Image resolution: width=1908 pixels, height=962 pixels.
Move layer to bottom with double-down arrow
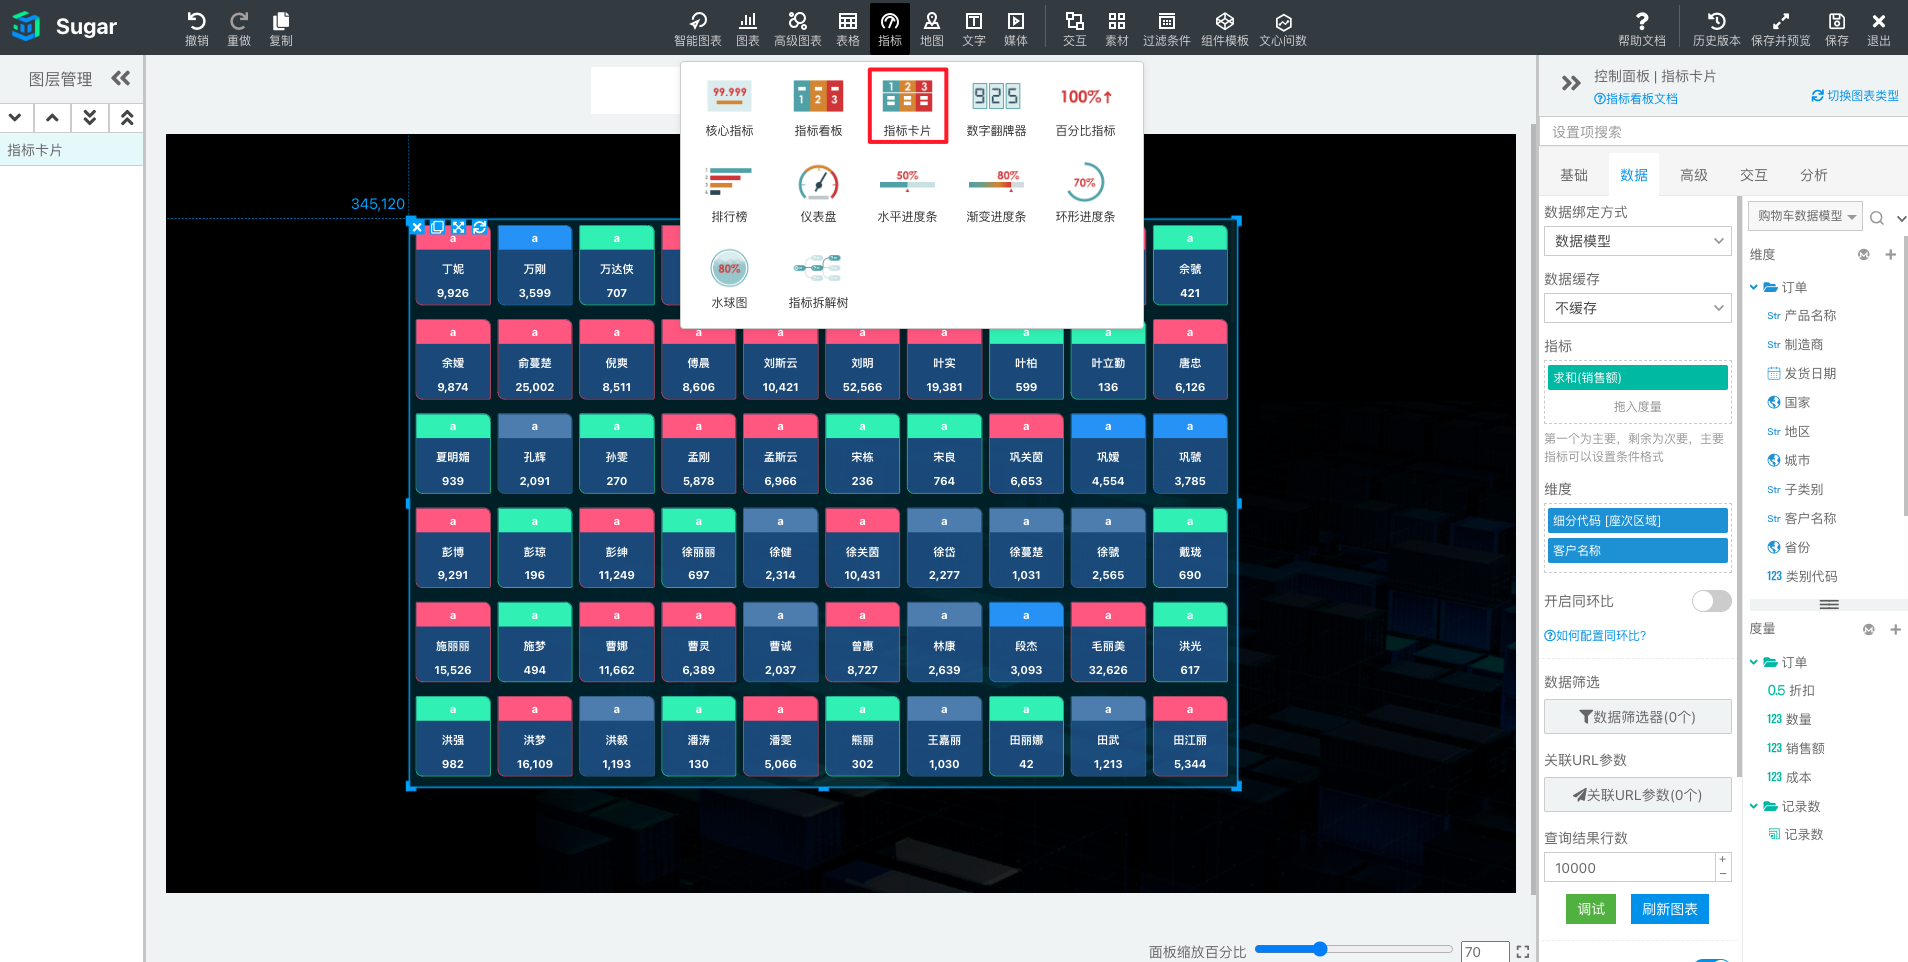[x=89, y=118]
